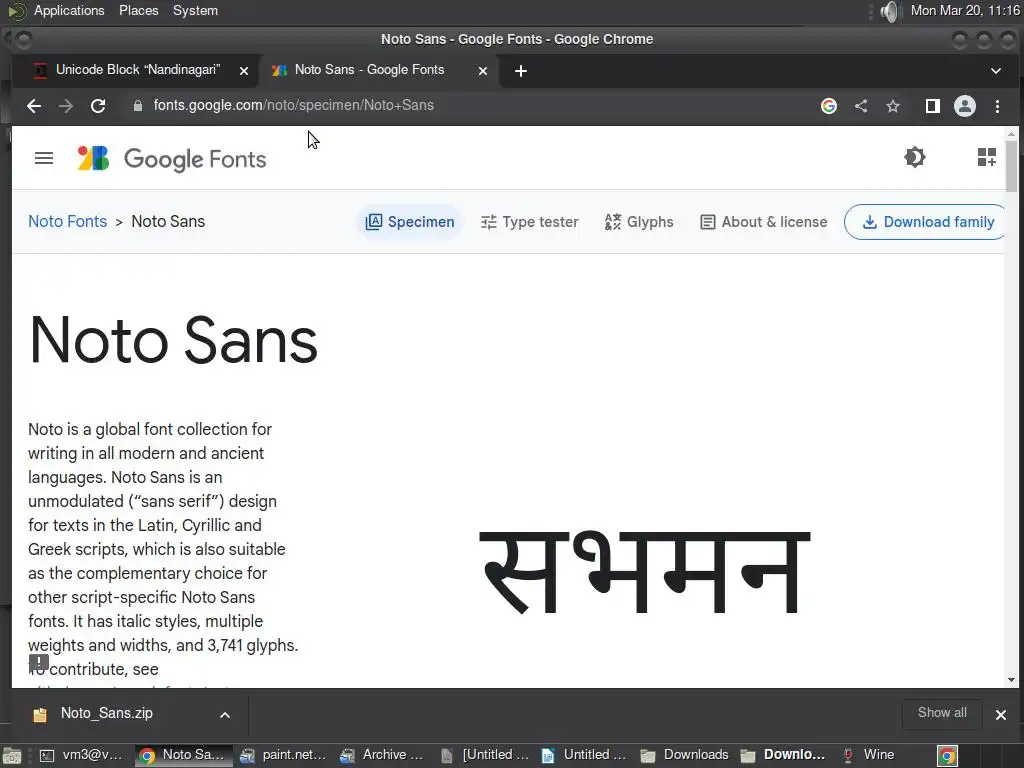Click the Chrome icon at taskbar right
Viewport: 1024px width, 768px height.
pyautogui.click(x=947, y=756)
